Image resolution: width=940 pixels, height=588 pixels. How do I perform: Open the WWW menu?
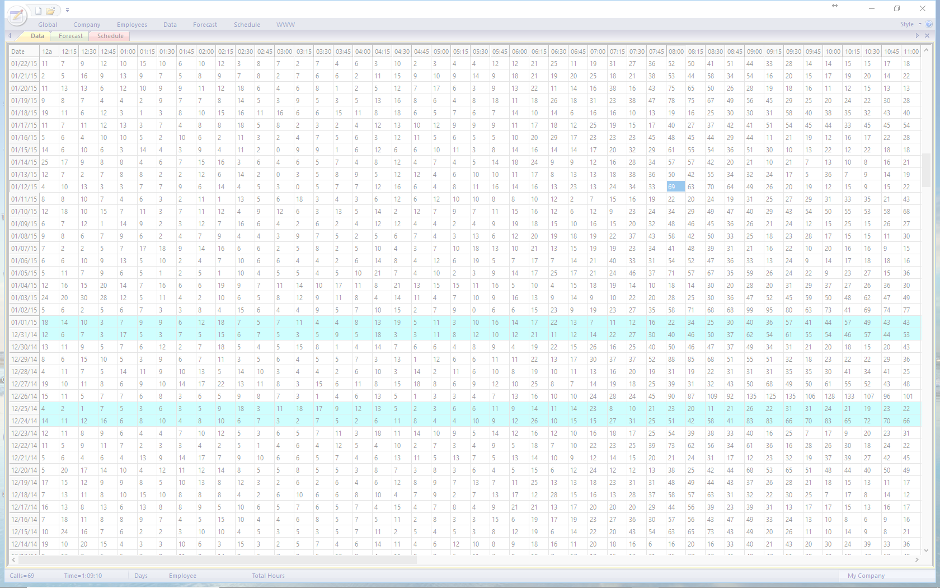point(285,25)
